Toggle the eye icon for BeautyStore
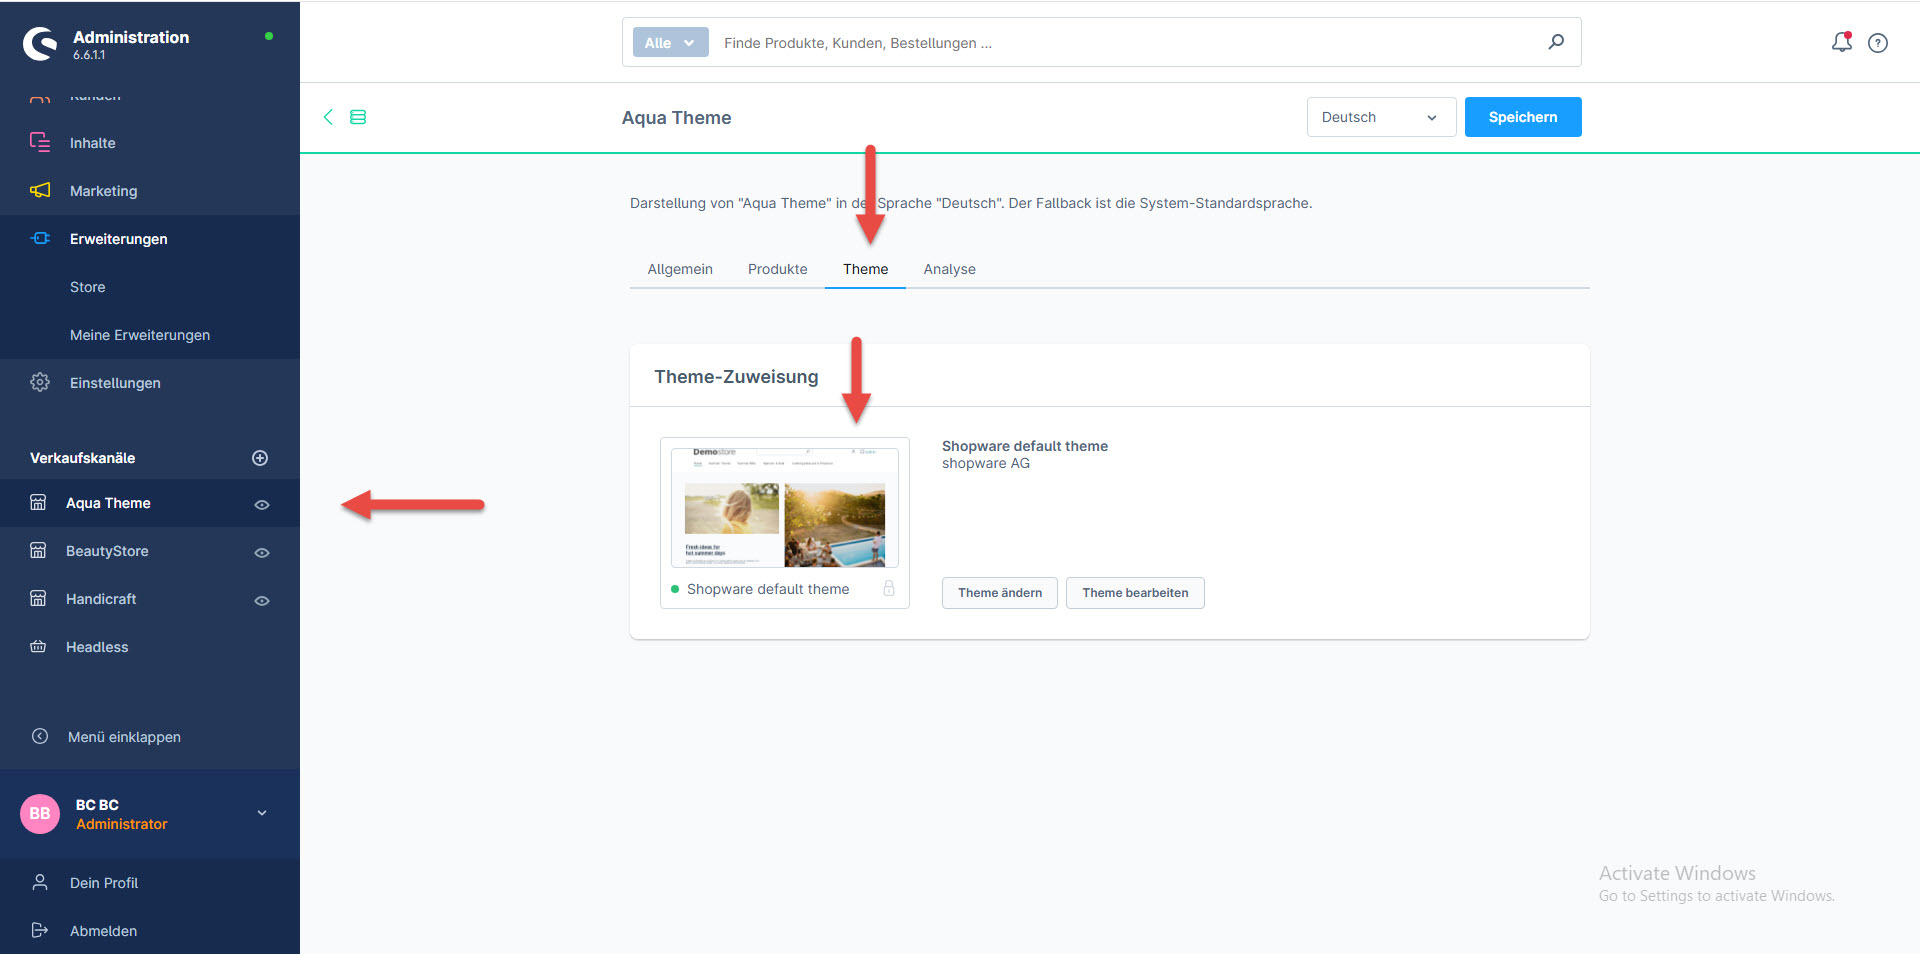Image resolution: width=1920 pixels, height=954 pixels. click(262, 553)
